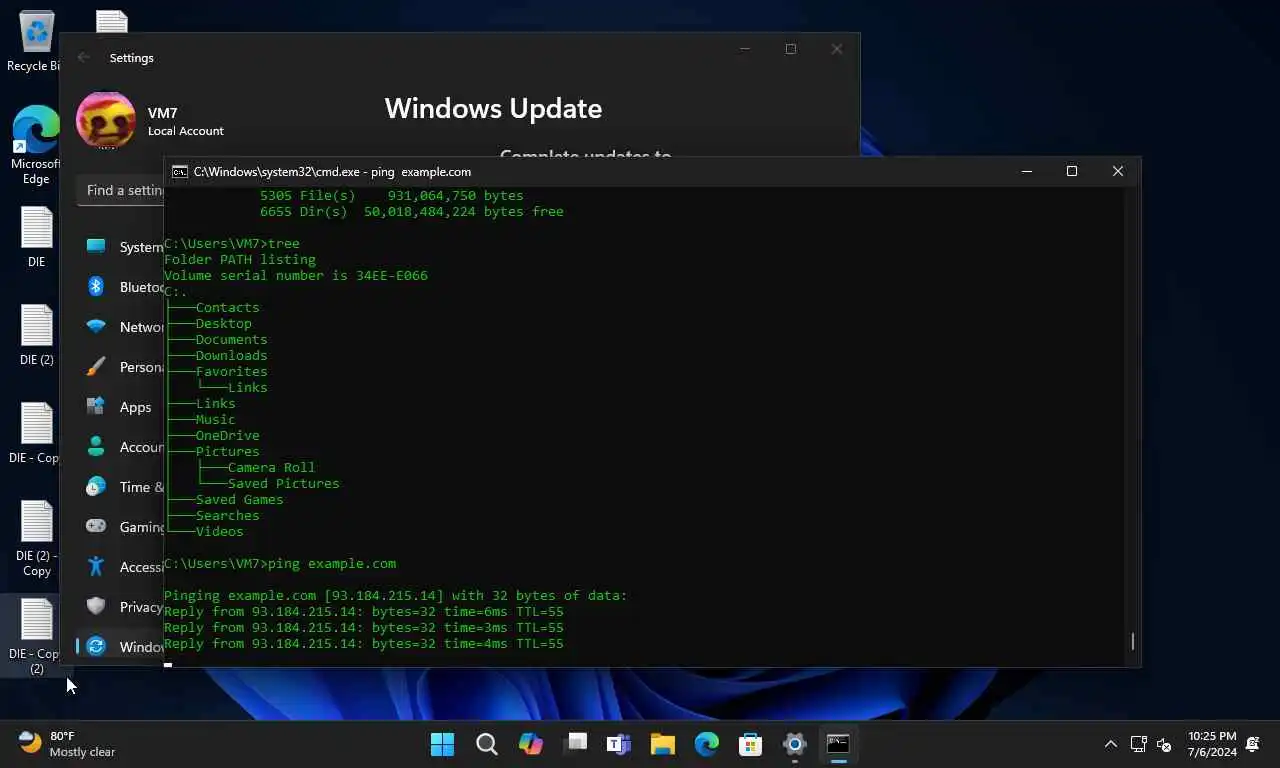Click the cmd.exe window title text
Image resolution: width=1280 pixels, height=768 pixels.
tap(332, 172)
